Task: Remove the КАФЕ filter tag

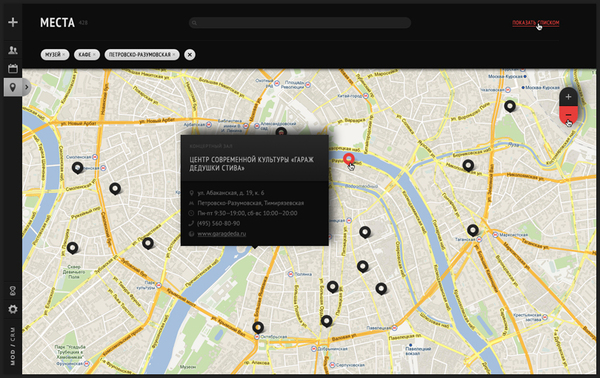Action: pyautogui.click(x=94, y=55)
